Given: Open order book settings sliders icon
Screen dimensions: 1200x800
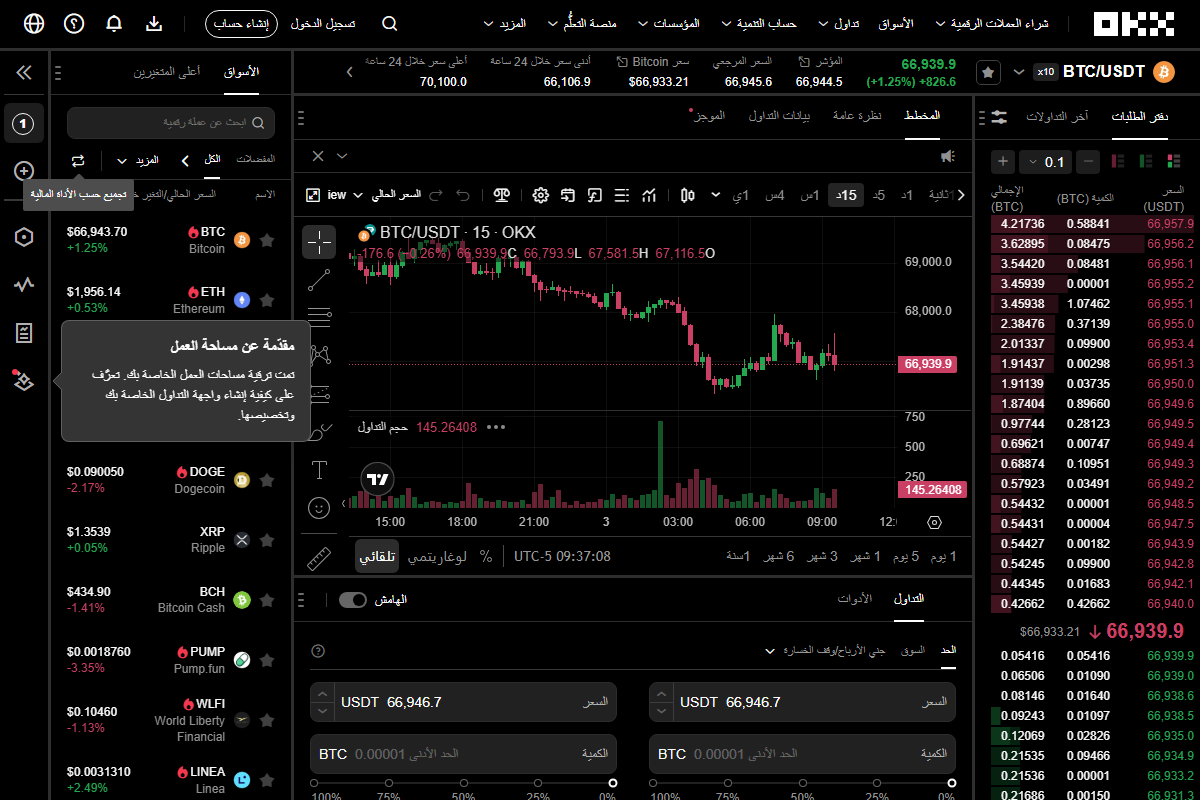Looking at the screenshot, I should click(x=1000, y=117).
